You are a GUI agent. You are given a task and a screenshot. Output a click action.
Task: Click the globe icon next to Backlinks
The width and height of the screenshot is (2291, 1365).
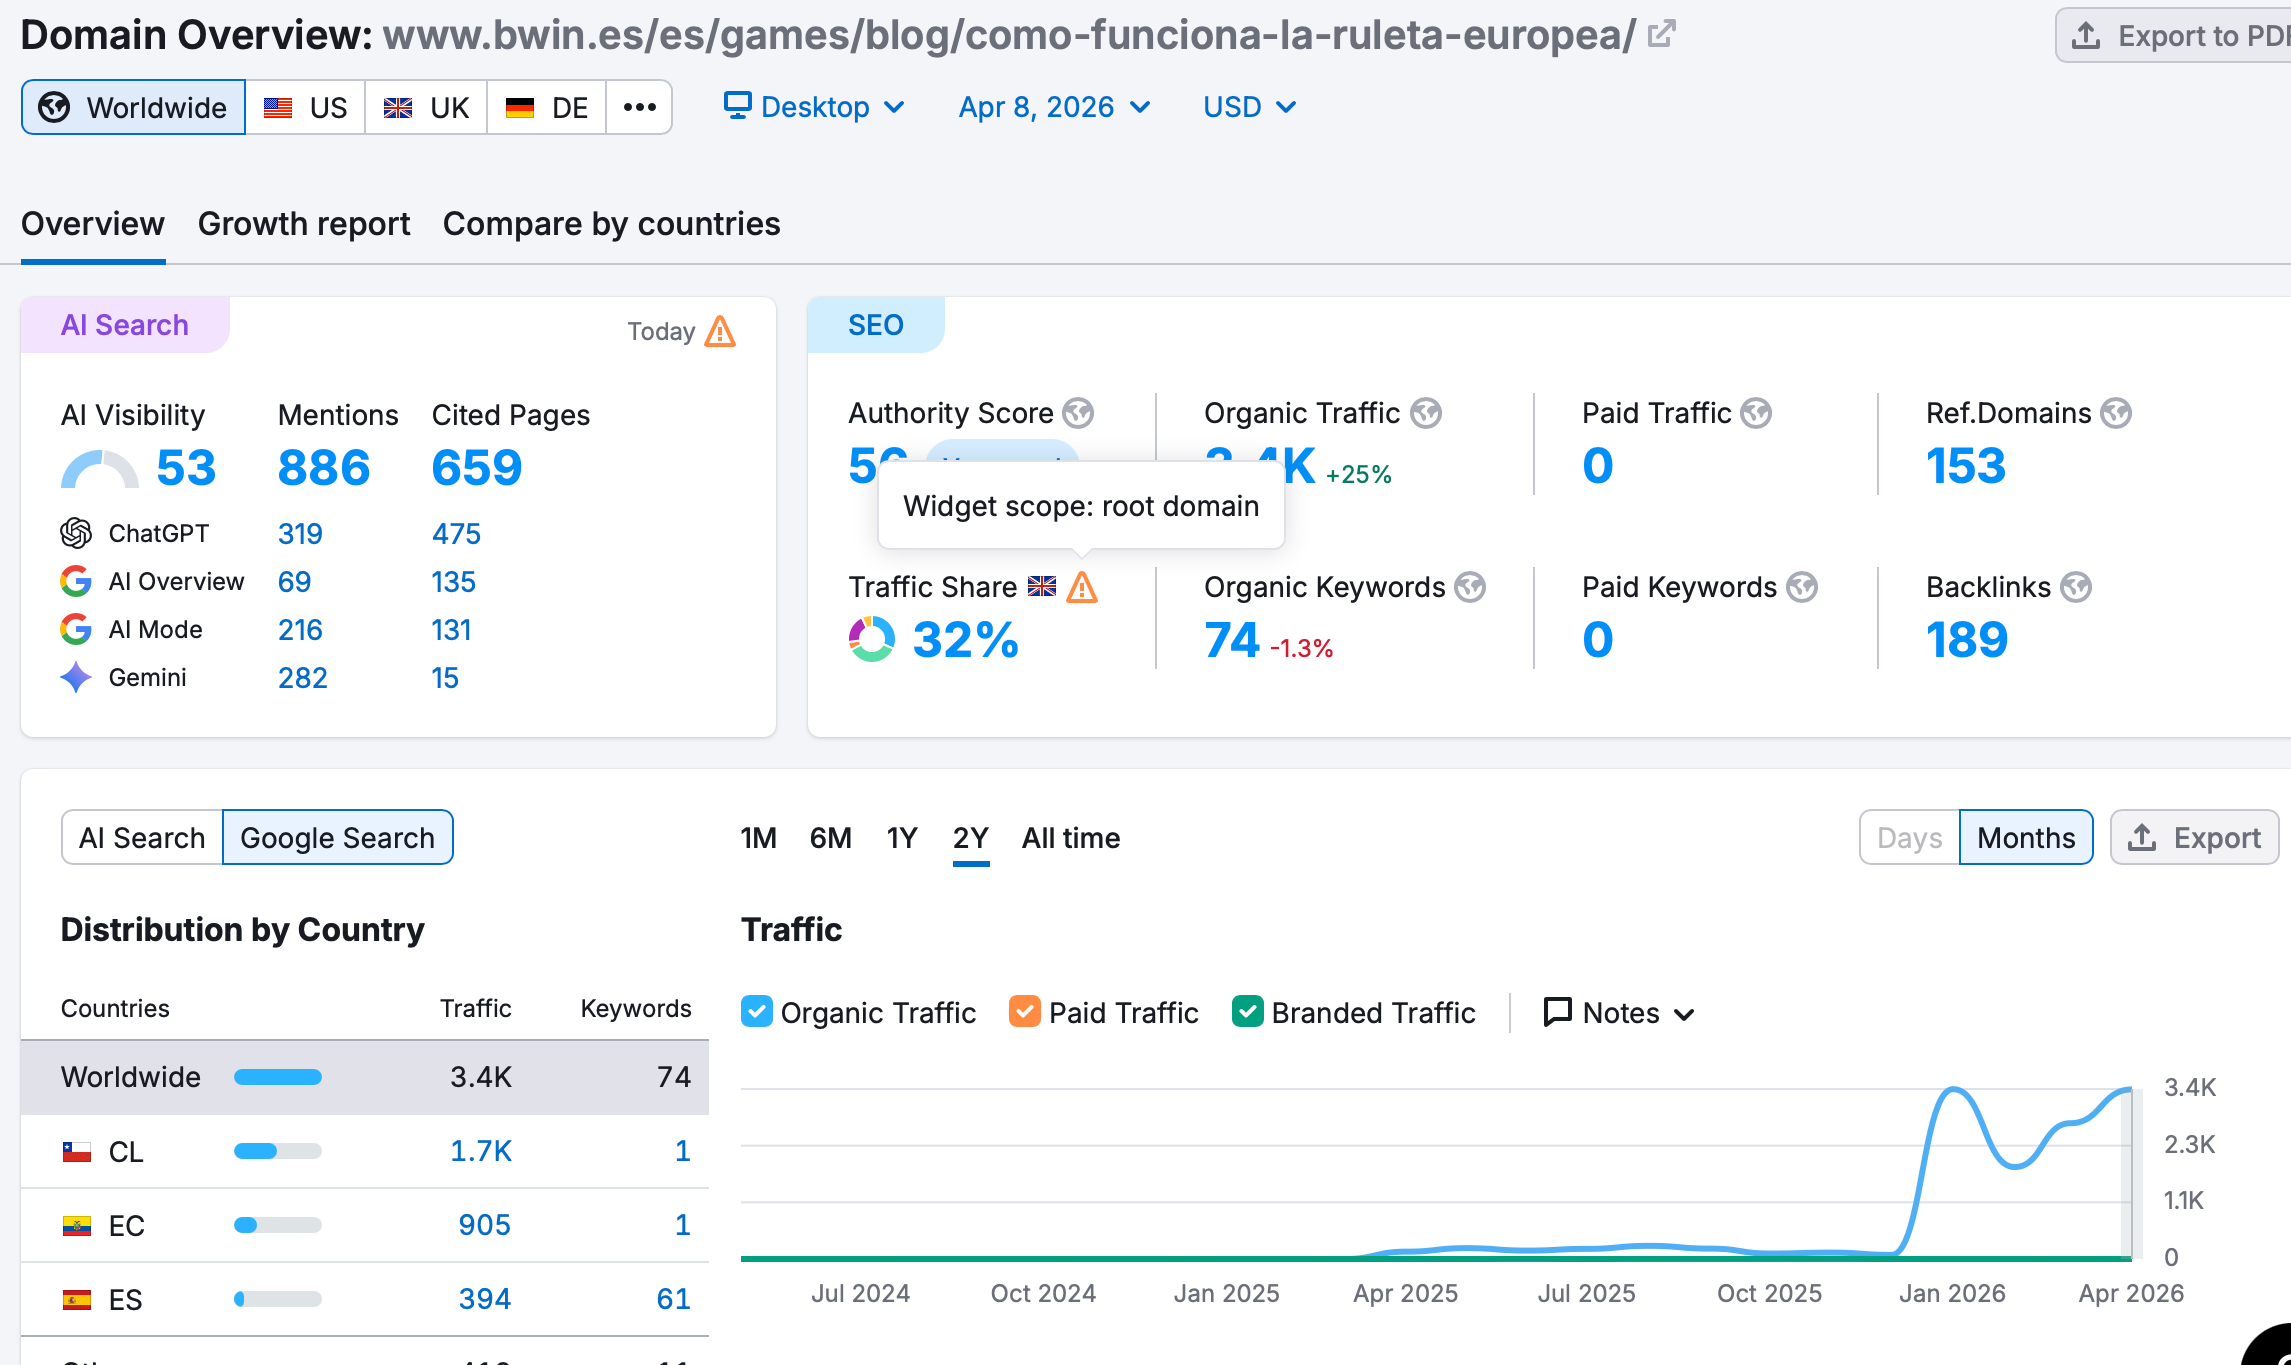coord(2076,587)
